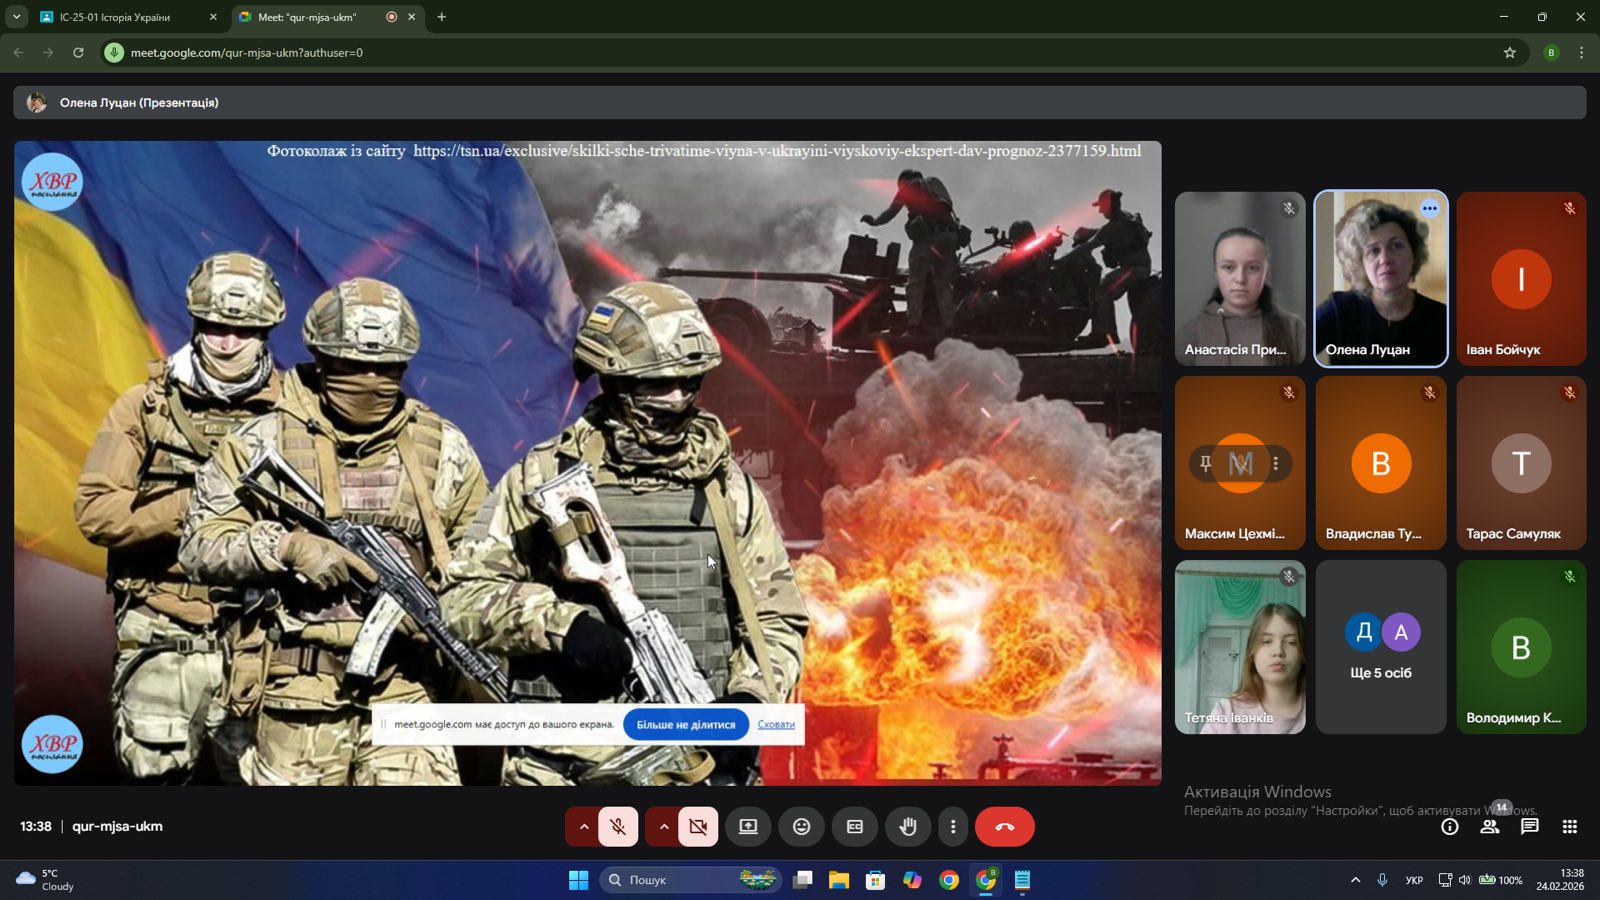The height and width of the screenshot is (900, 1600).
Task: Open the chat with everyone panel
Action: (1529, 827)
